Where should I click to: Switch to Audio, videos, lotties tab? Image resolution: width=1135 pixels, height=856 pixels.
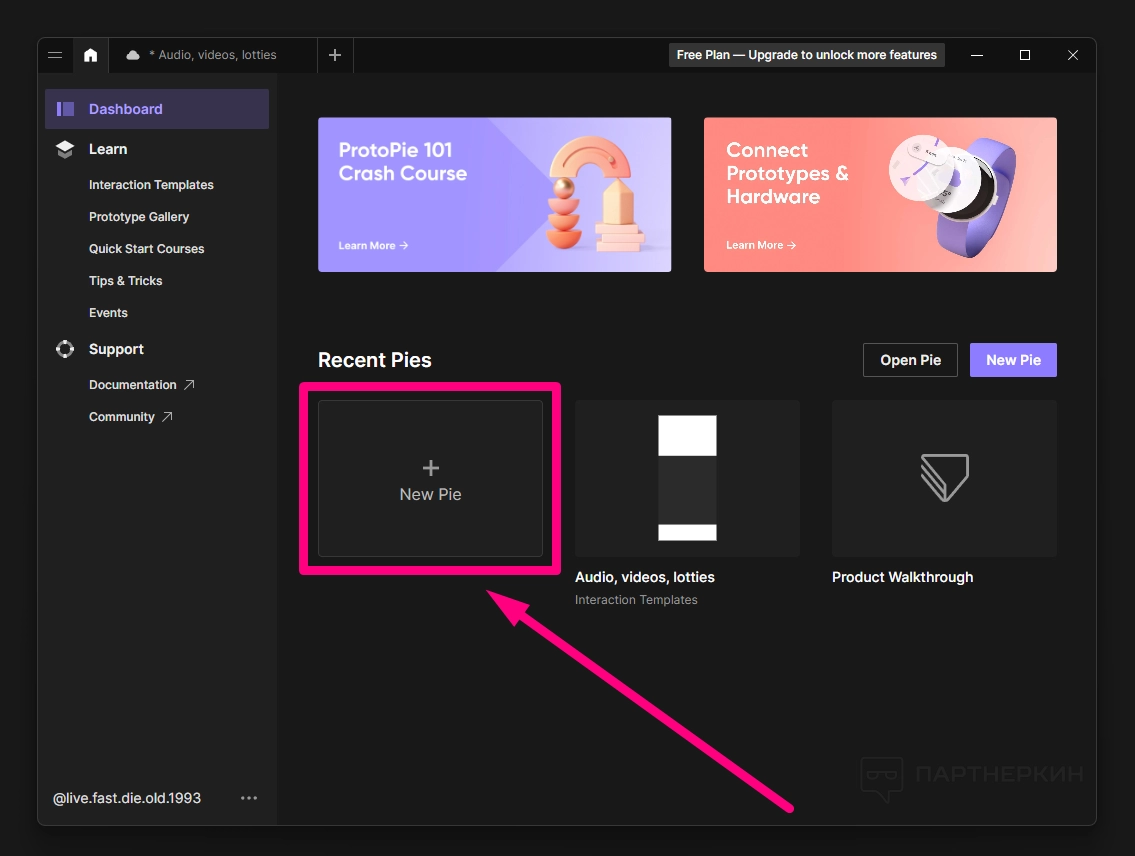click(213, 55)
